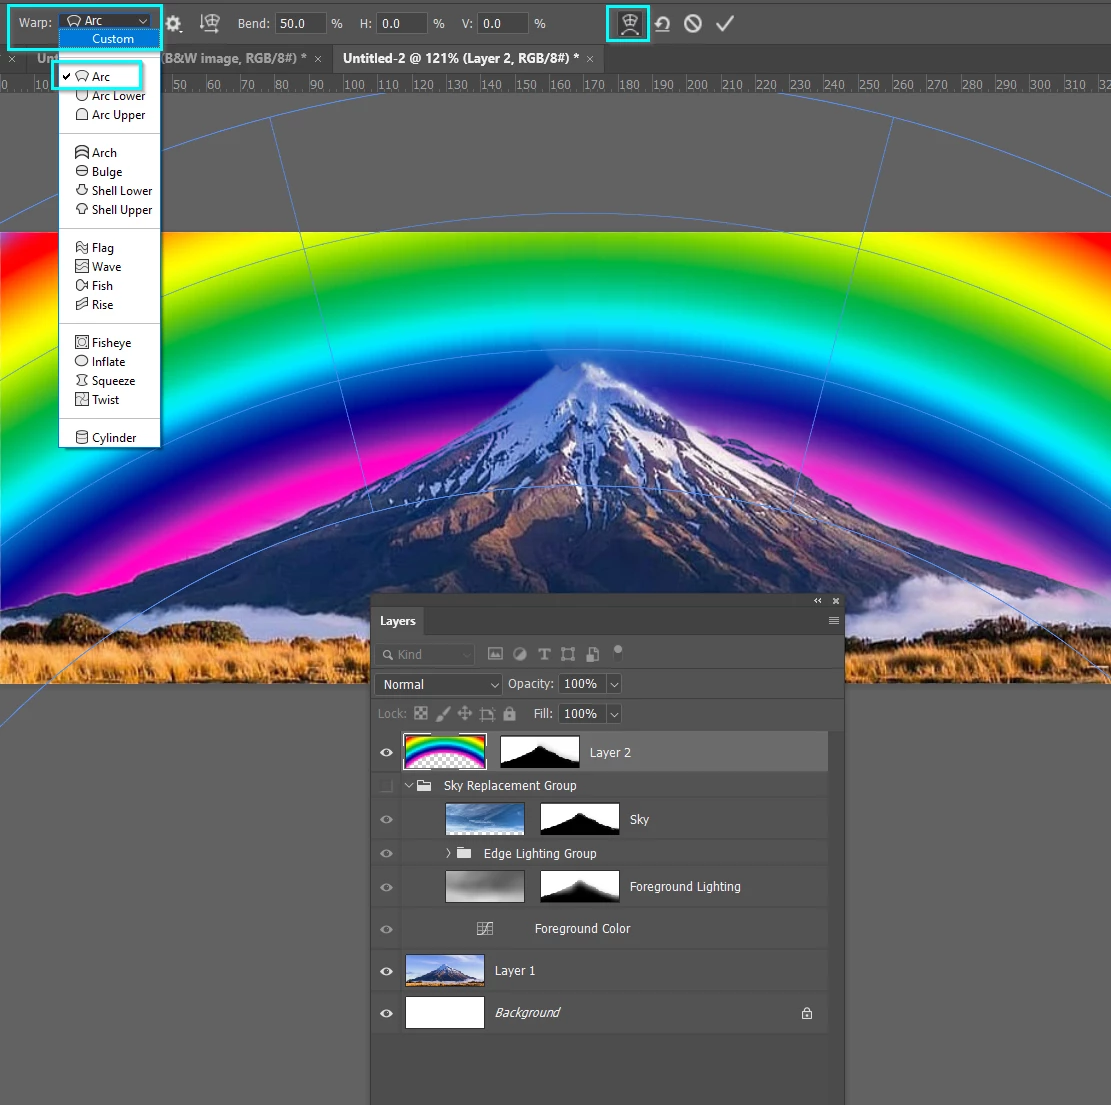Open the warp settings gear icon
The height and width of the screenshot is (1105, 1111).
[173, 24]
